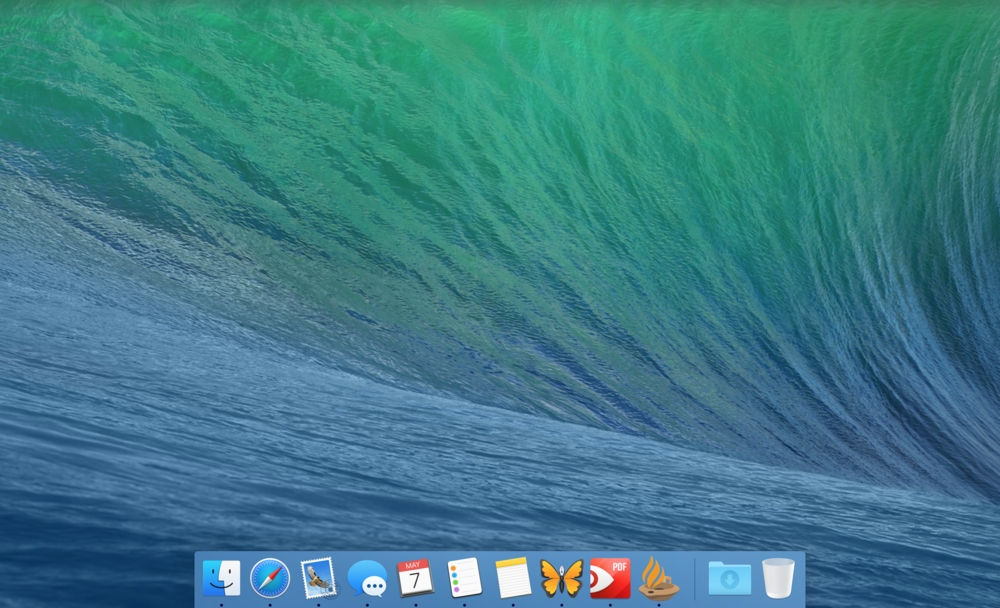Click the empty wave wallpaper desktop
Viewport: 1000px width, 608px height.
(x=500, y=250)
